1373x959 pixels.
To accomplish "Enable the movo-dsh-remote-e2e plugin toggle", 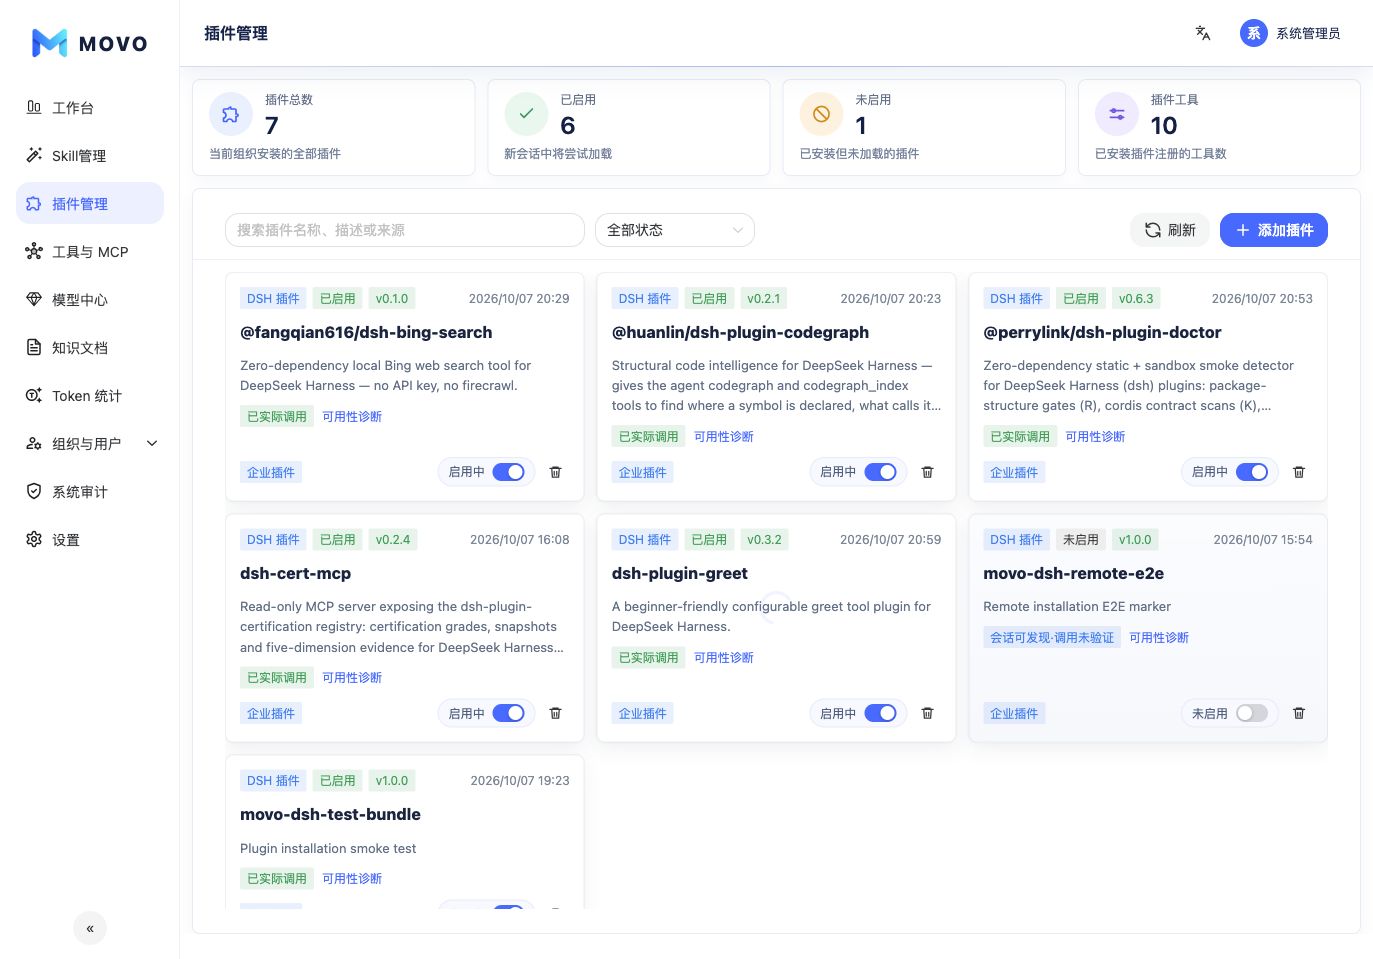I will [1252, 713].
